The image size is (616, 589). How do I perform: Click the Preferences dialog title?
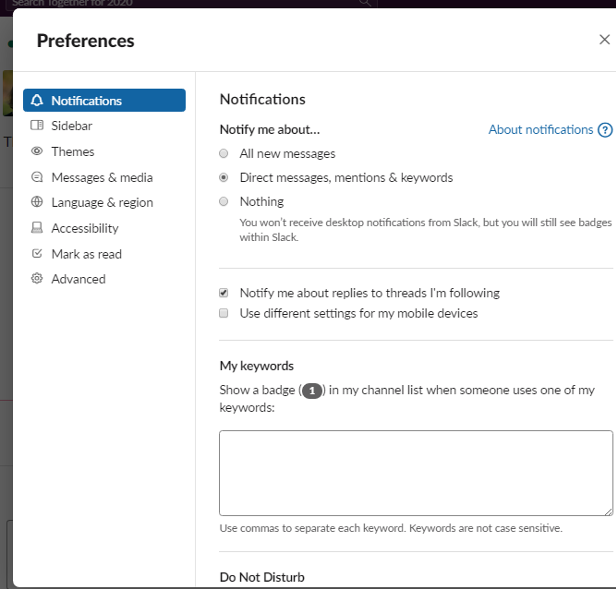86,40
